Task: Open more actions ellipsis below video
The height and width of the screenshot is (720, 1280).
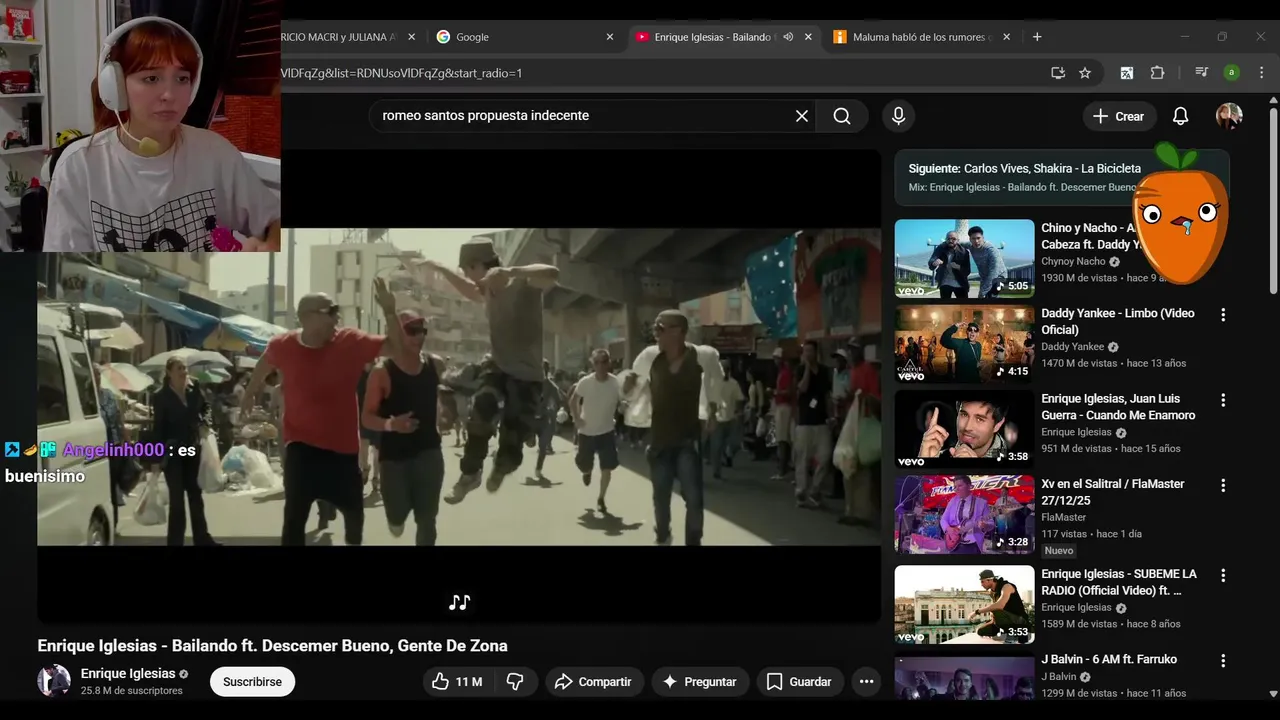Action: tap(867, 682)
